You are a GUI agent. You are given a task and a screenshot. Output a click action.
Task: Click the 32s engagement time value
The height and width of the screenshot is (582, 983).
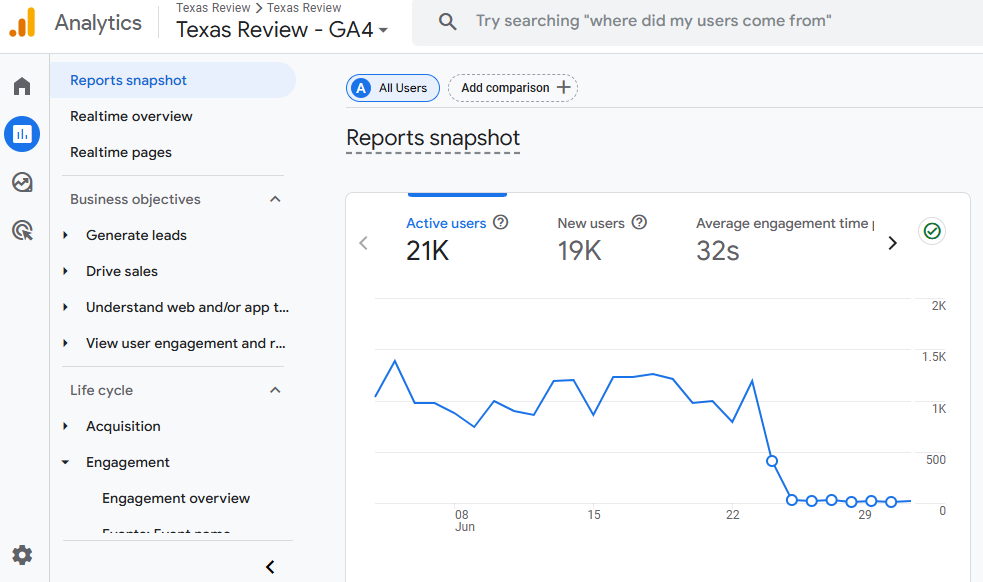[x=718, y=251]
